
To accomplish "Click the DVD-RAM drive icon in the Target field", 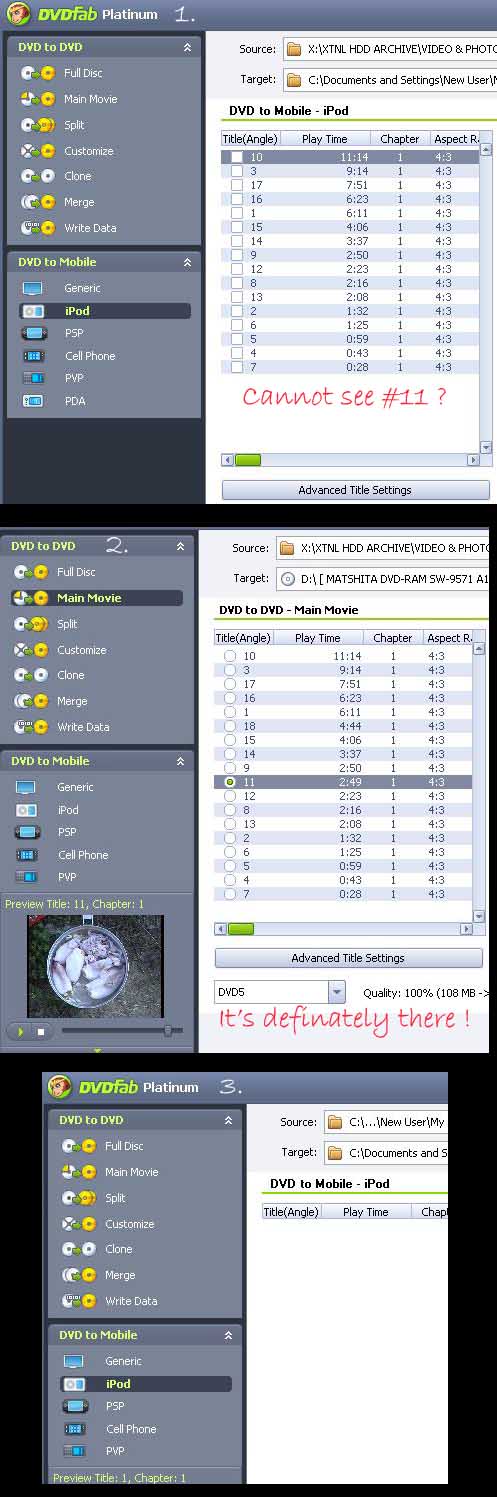I will pyautogui.click(x=288, y=578).
